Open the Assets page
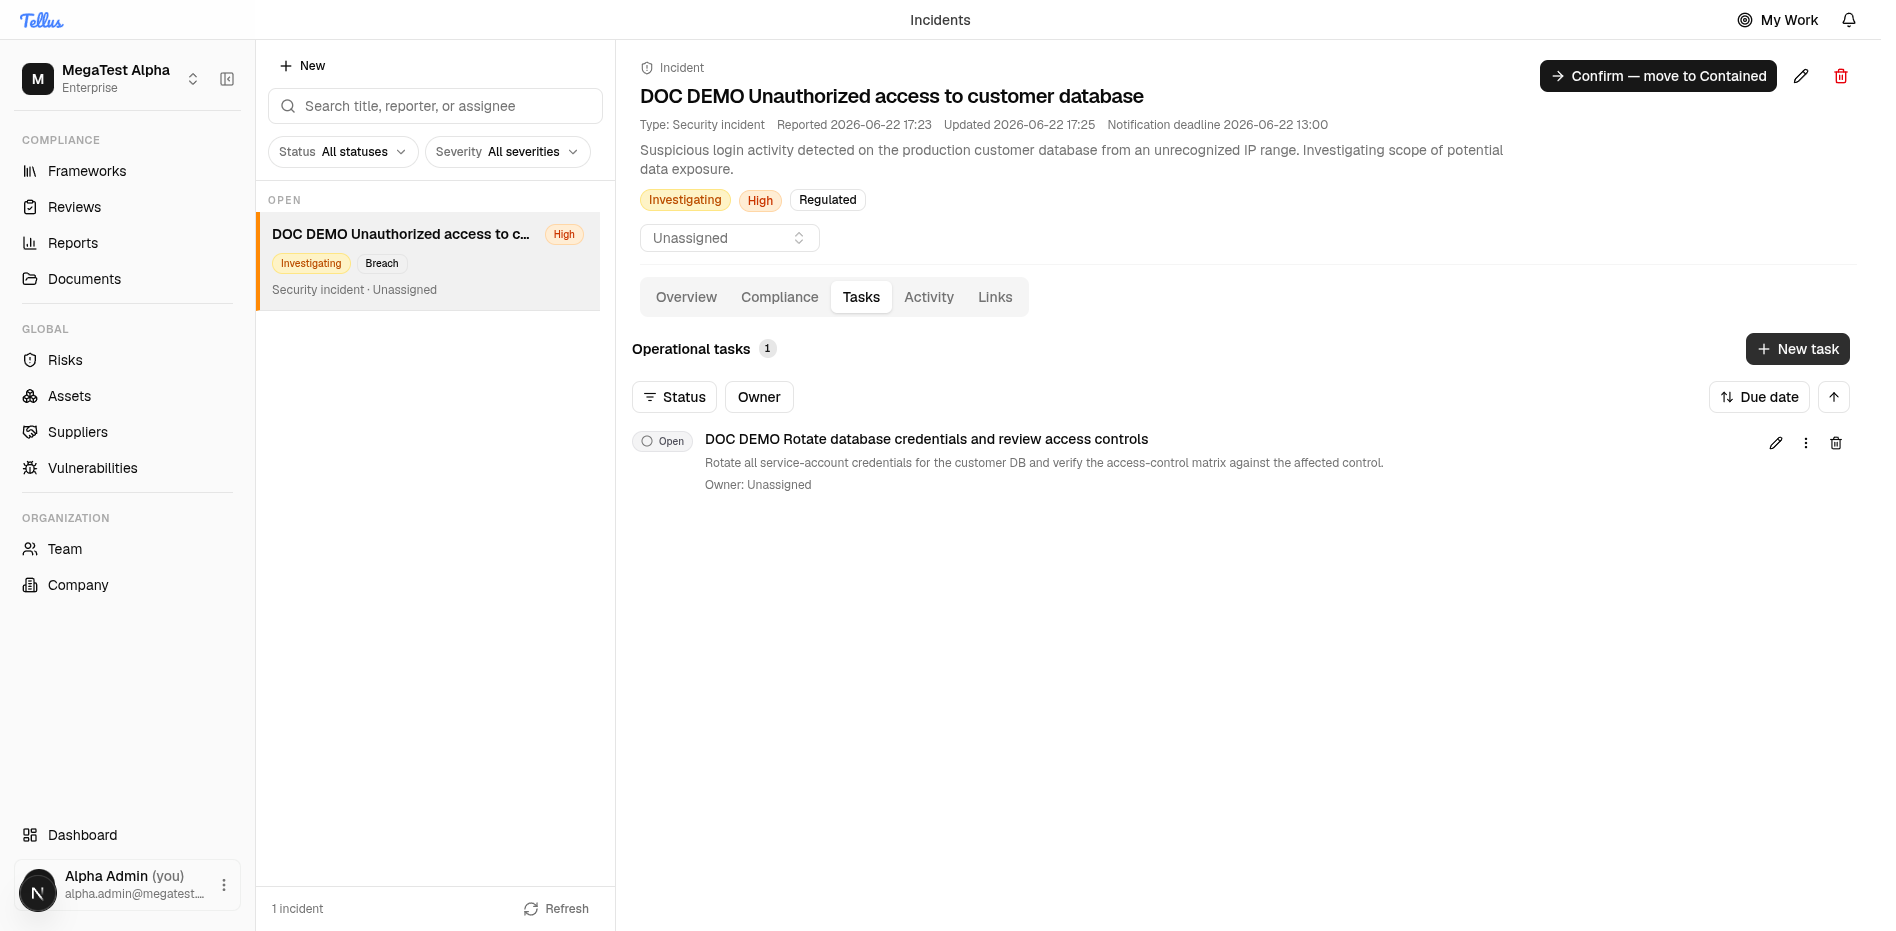 (x=127, y=396)
